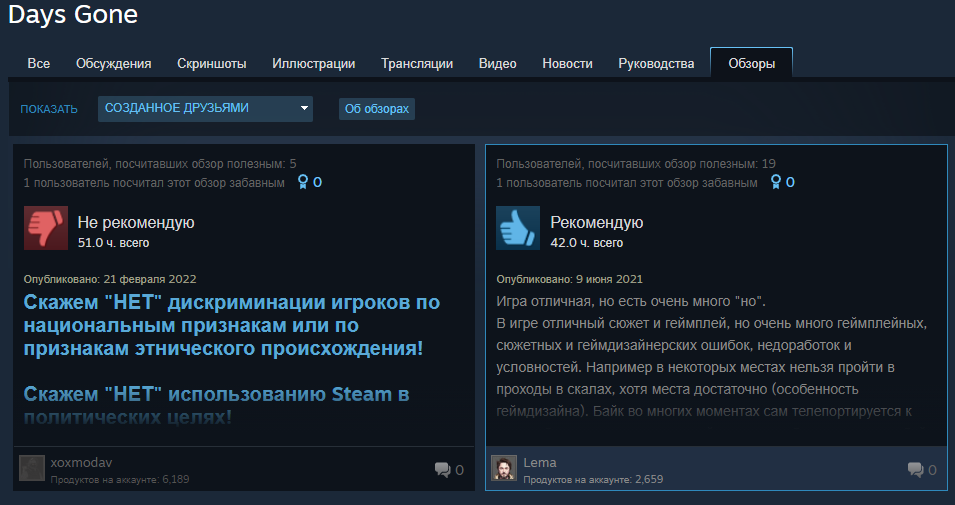The image size is (955, 505).
Task: Click the helpful count ending in "полезным: 5"
Action: pyautogui.click(x=160, y=163)
